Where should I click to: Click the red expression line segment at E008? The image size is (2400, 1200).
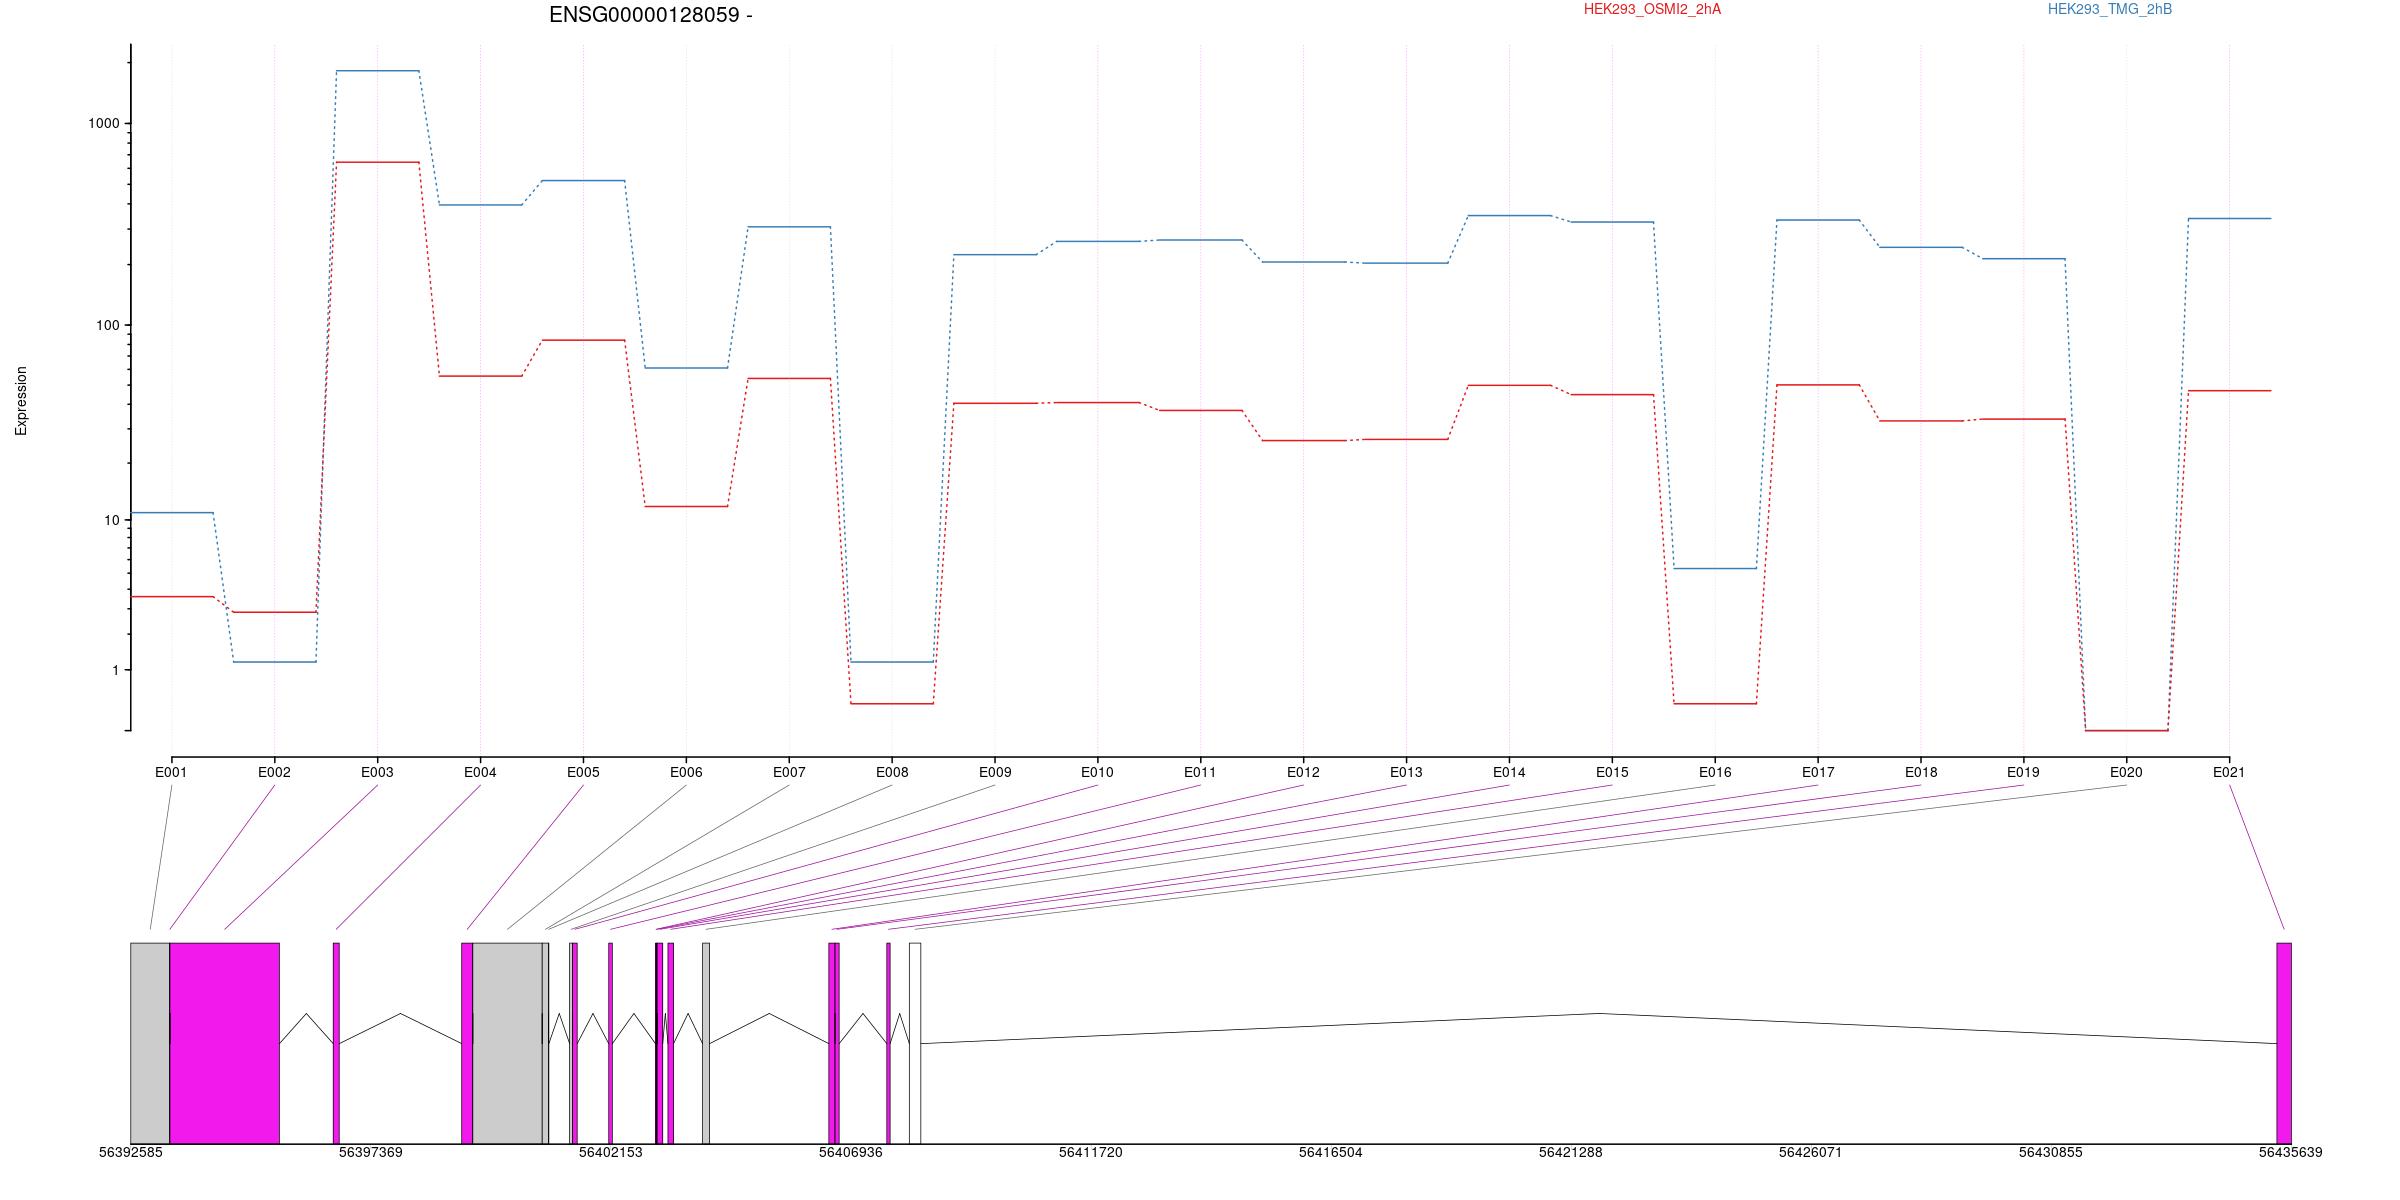point(892,703)
